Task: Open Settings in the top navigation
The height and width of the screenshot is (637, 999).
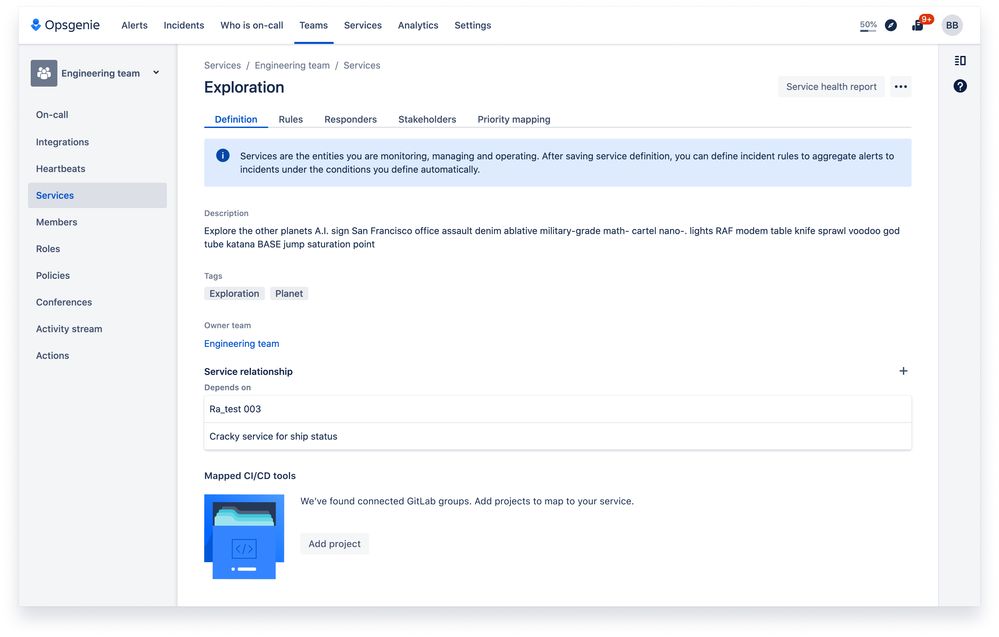Action: [473, 25]
